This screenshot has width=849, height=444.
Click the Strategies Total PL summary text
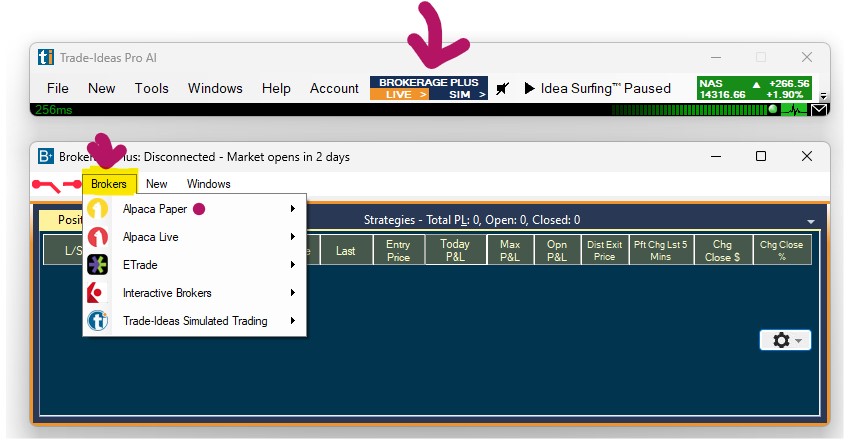[x=472, y=220]
